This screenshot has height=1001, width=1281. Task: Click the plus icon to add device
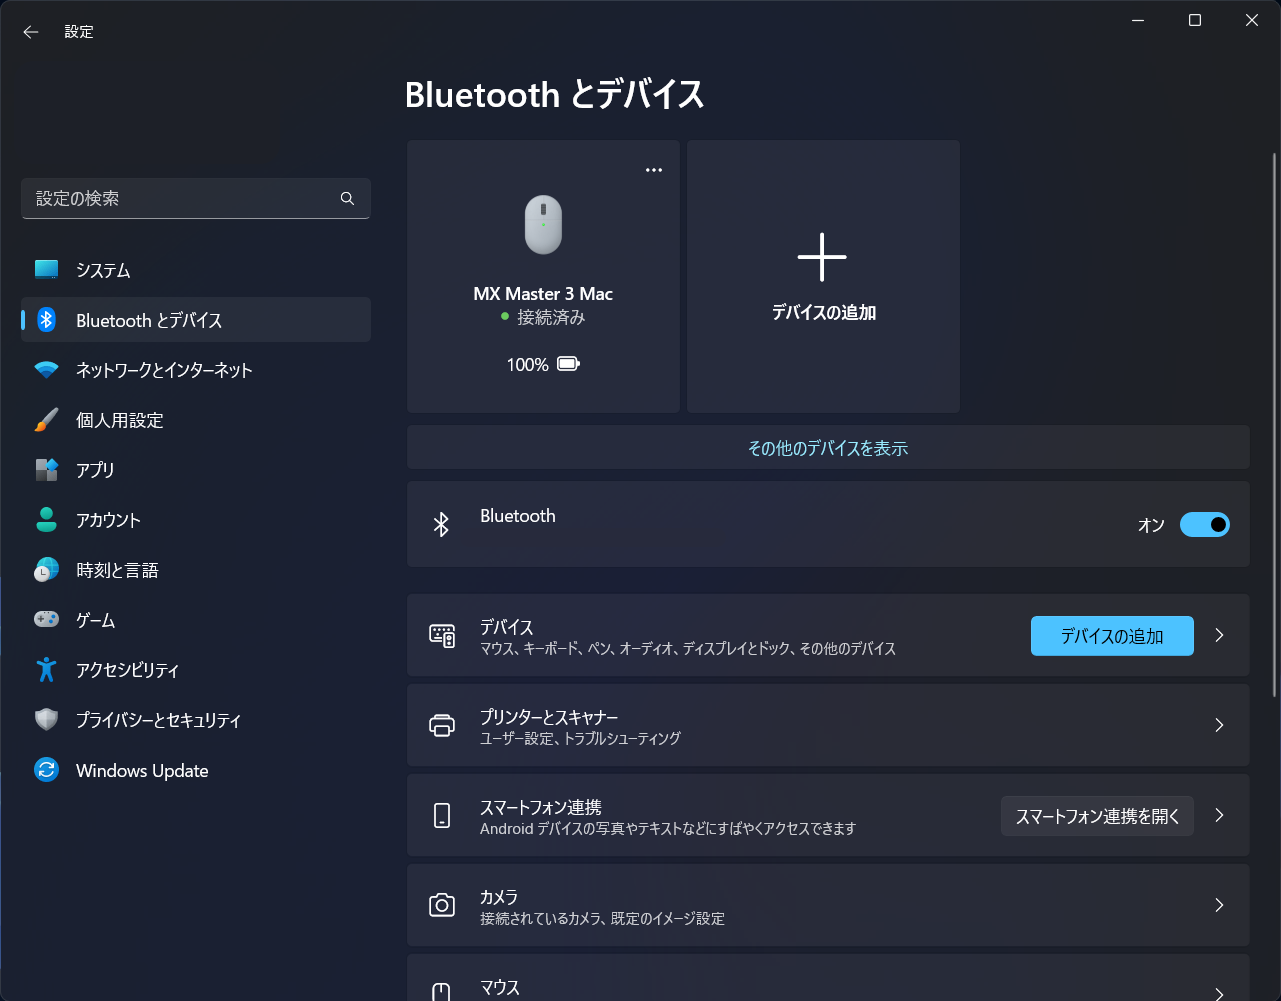(822, 258)
